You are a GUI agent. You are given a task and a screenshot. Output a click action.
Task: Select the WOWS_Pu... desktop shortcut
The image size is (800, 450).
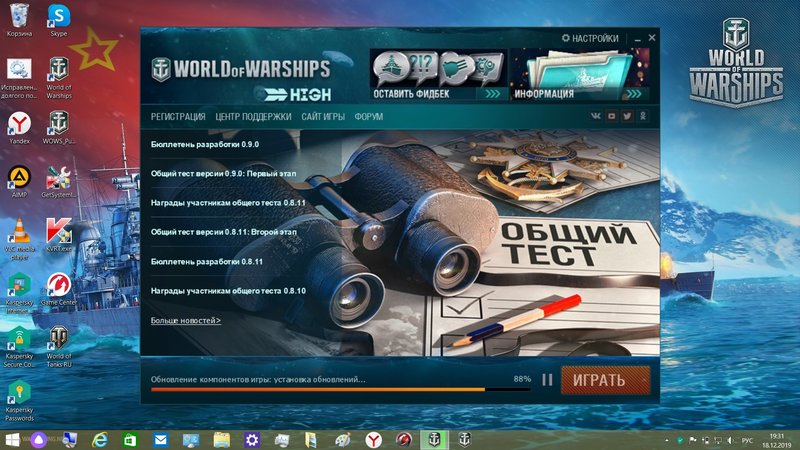coord(59,128)
